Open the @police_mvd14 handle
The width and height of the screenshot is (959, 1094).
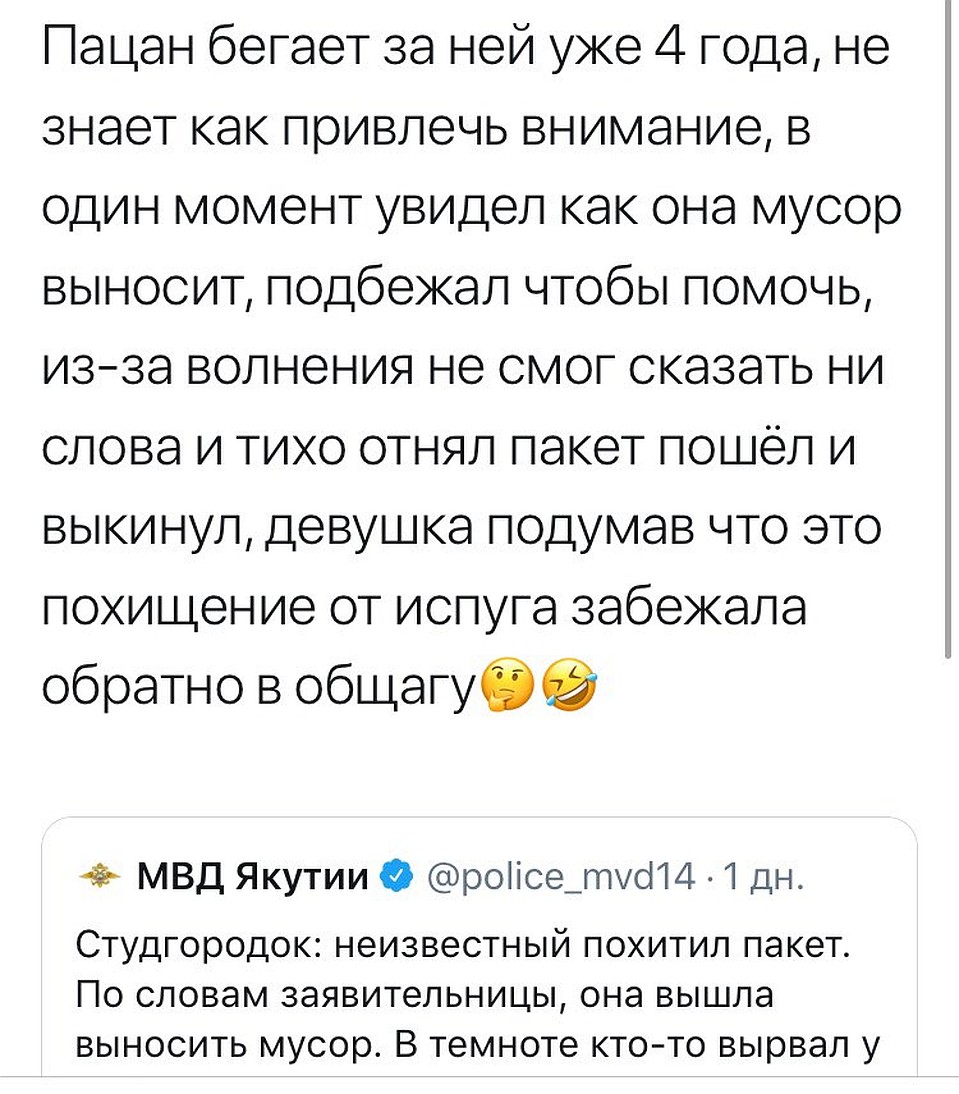point(561,877)
